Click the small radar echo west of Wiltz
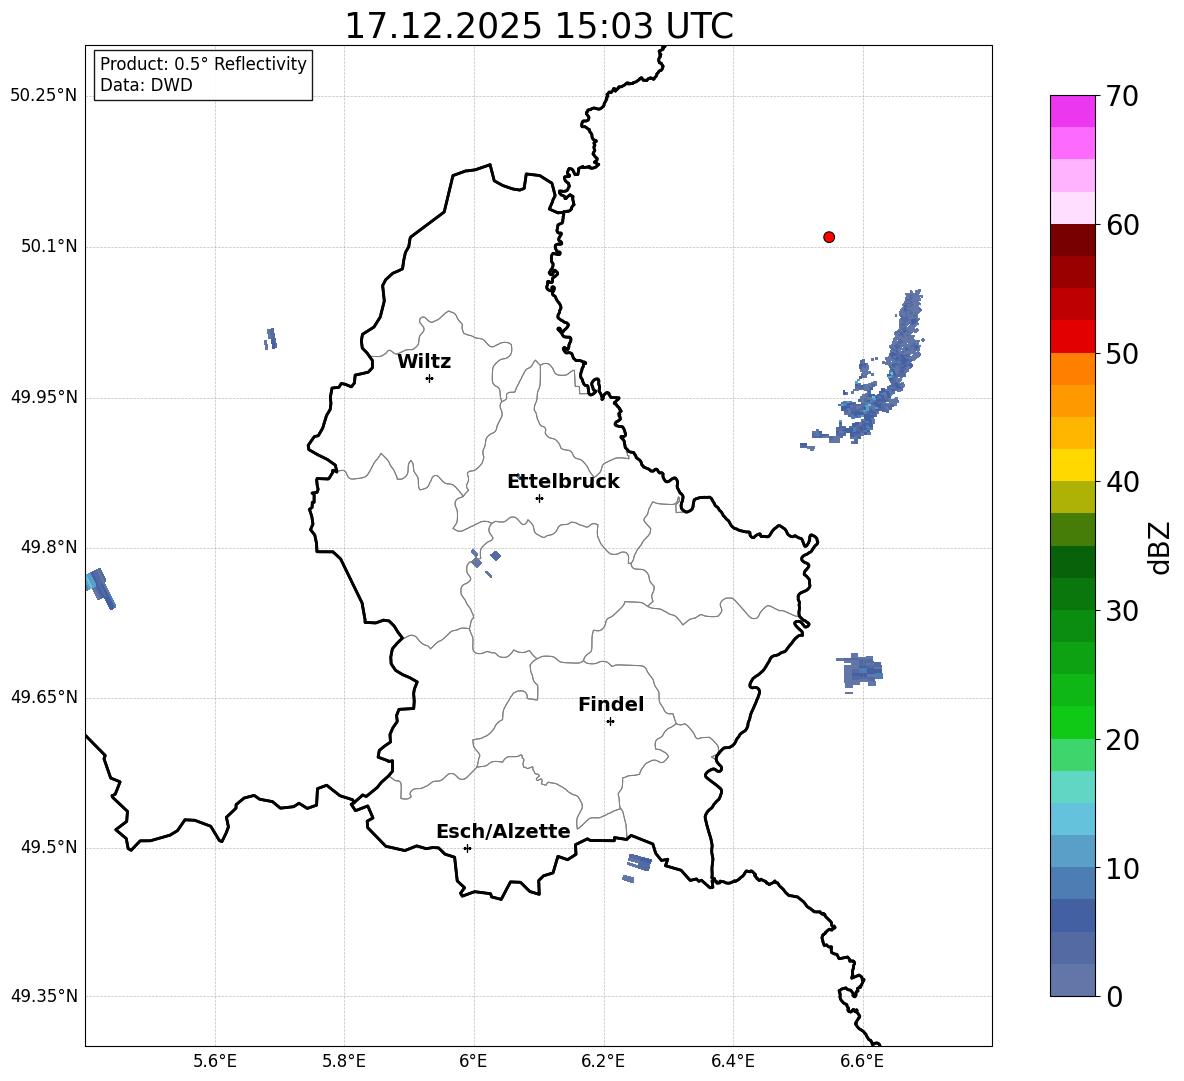This screenshot has width=1184, height=1081. [270, 338]
